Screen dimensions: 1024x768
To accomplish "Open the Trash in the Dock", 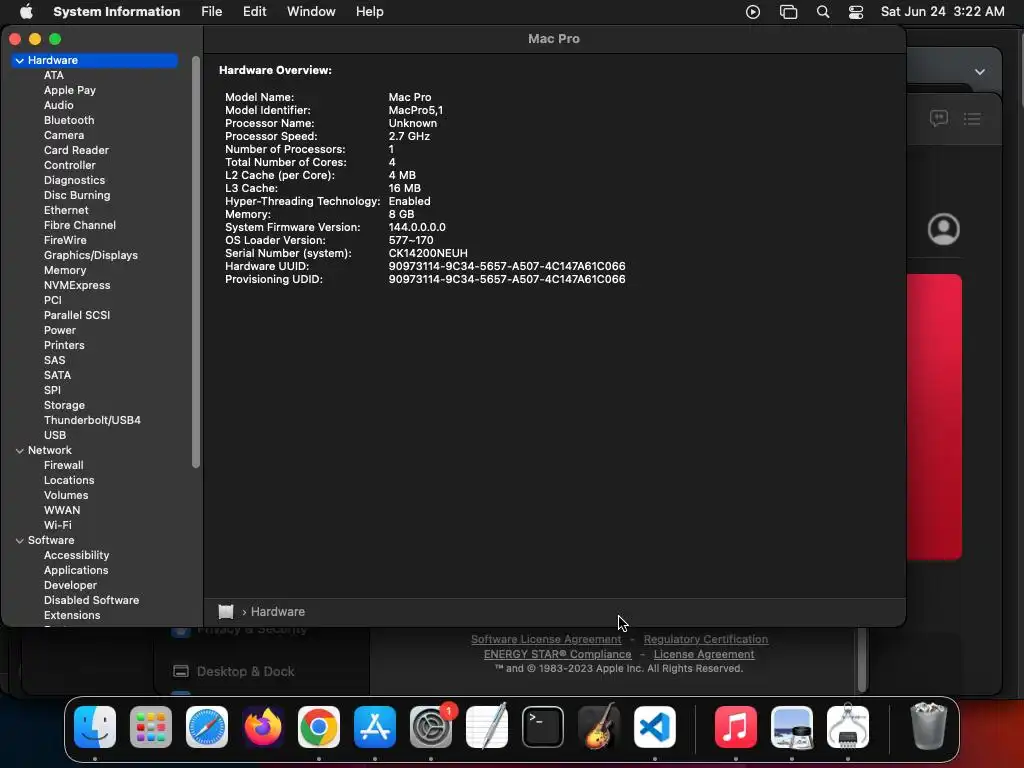I will coord(929,727).
